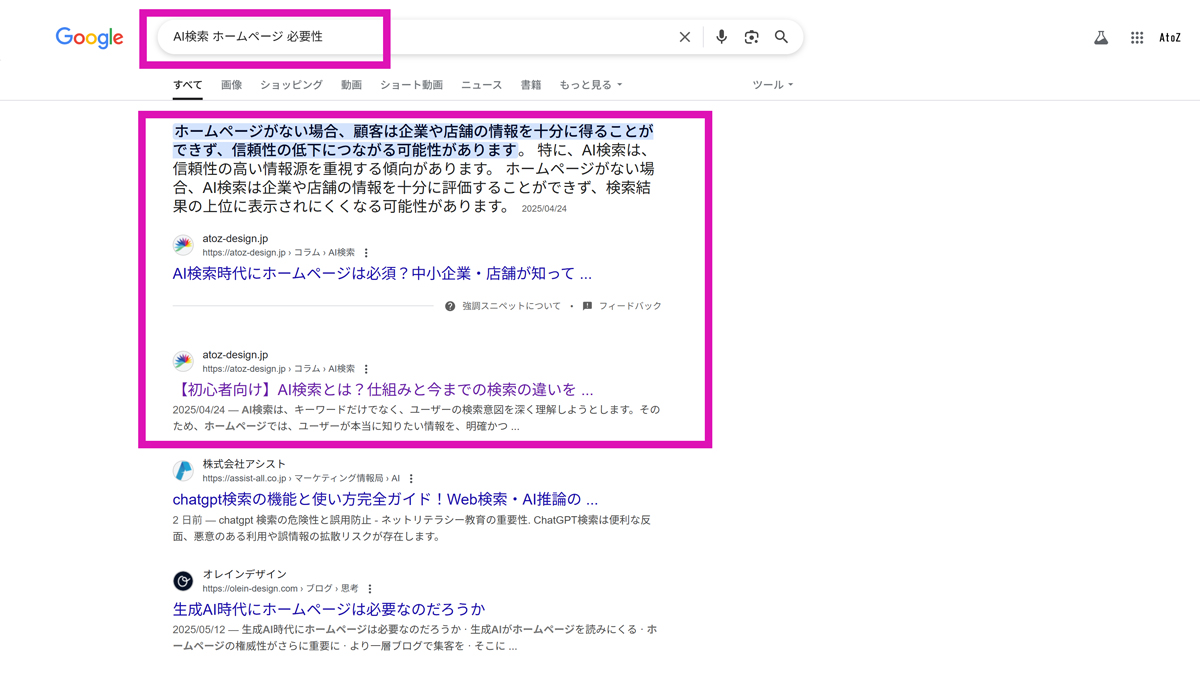
Task: Click the フィードバック flag icon
Action: point(587,306)
